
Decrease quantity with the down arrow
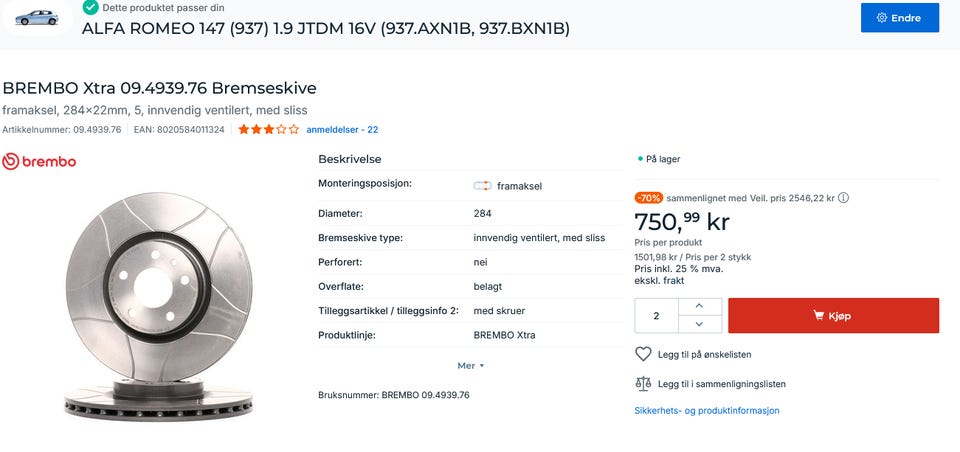coord(700,324)
